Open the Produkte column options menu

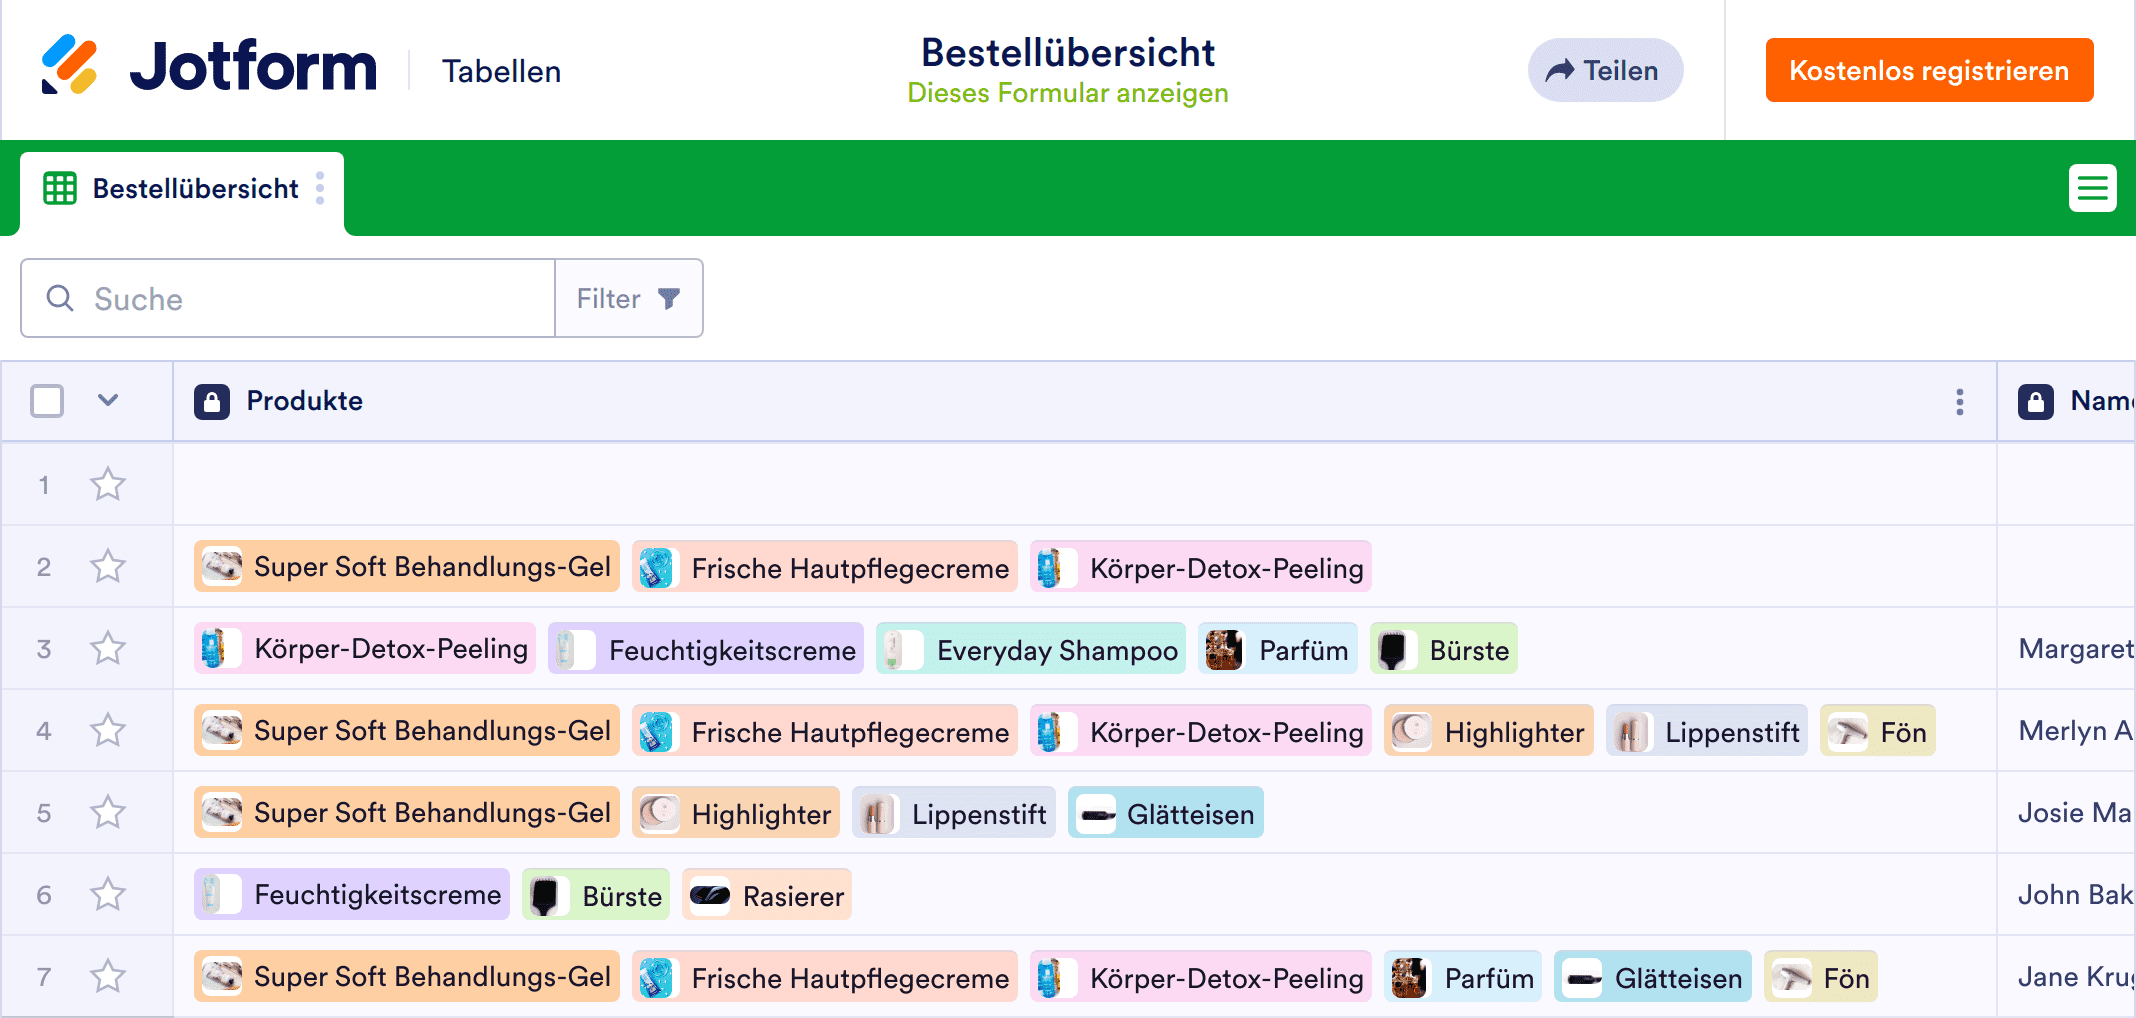tap(1959, 402)
